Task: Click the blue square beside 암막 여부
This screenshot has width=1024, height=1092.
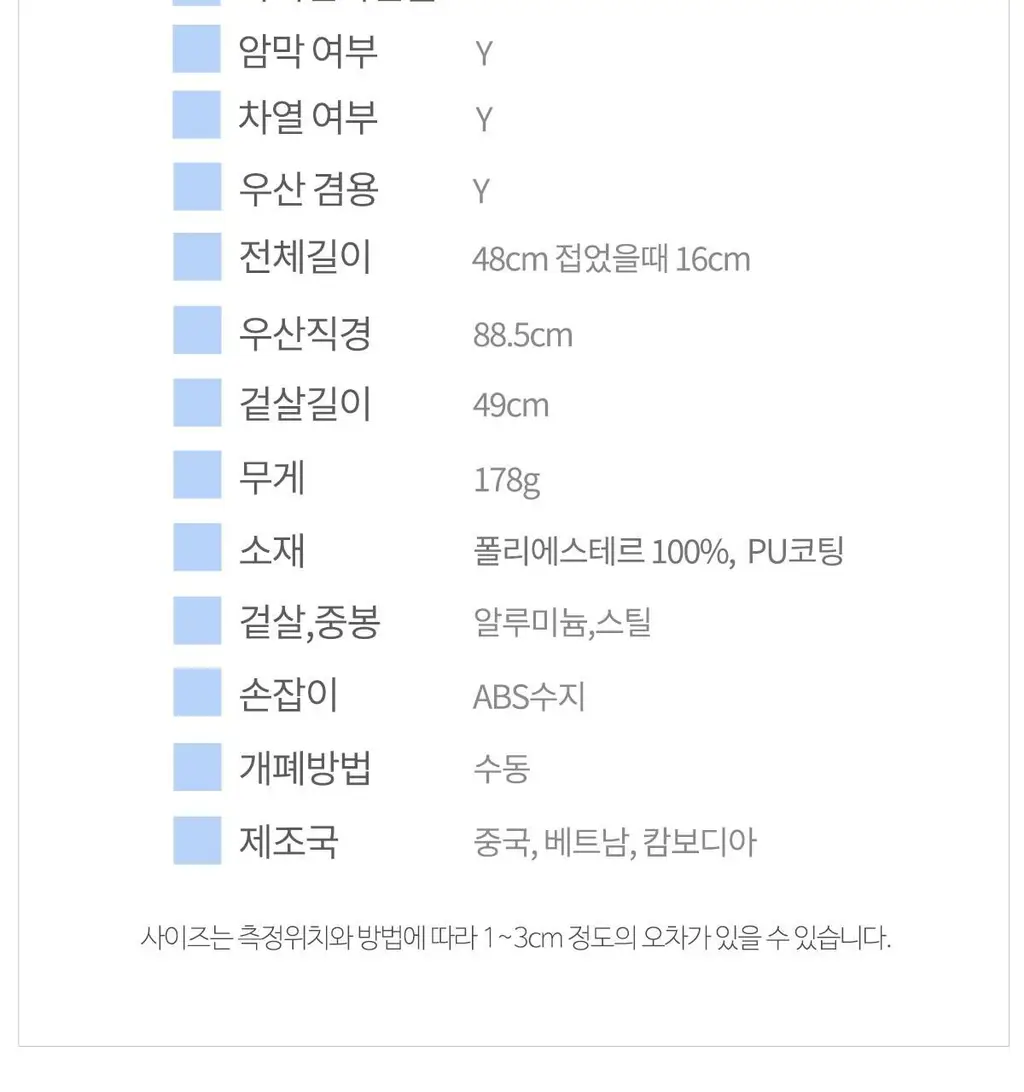Action: 196,49
